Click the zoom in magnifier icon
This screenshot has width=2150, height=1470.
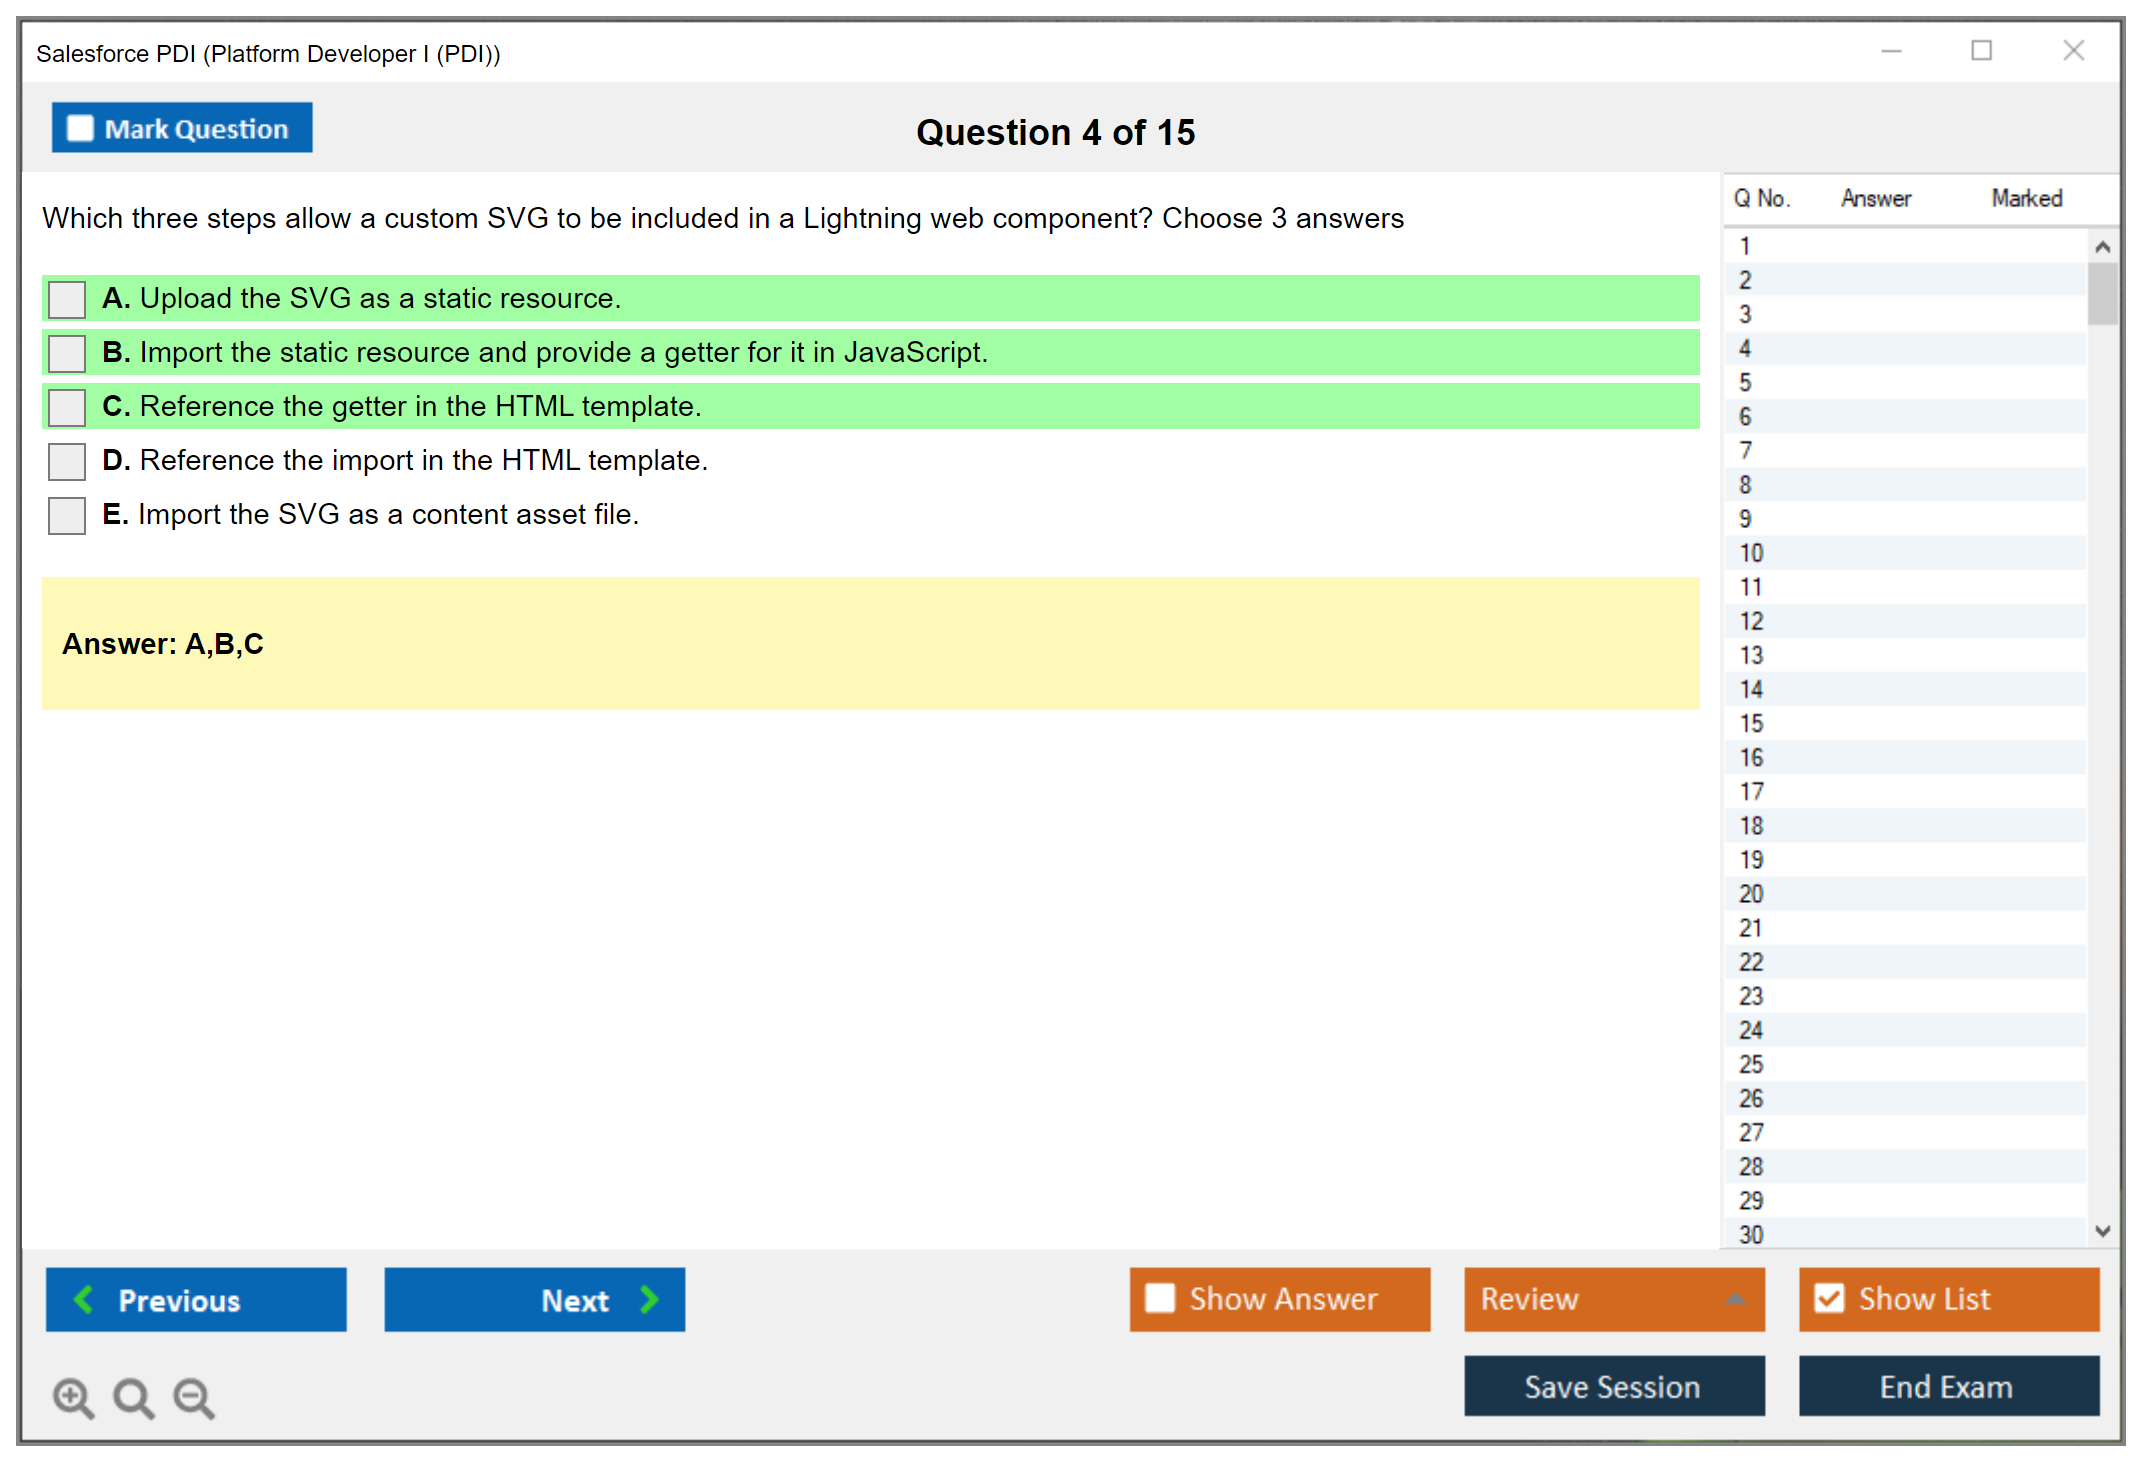[x=73, y=1397]
